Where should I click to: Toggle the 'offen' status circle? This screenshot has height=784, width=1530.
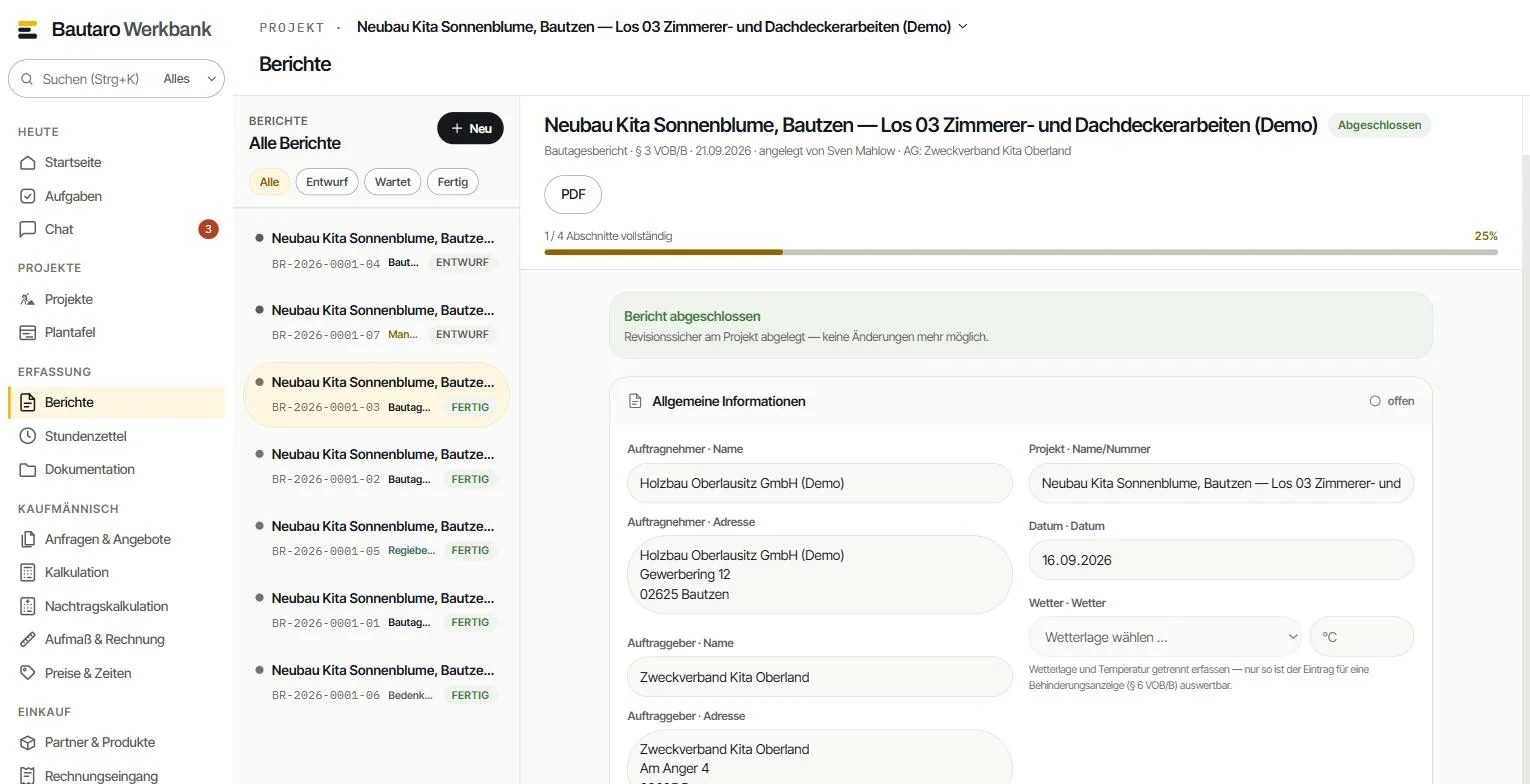1375,401
